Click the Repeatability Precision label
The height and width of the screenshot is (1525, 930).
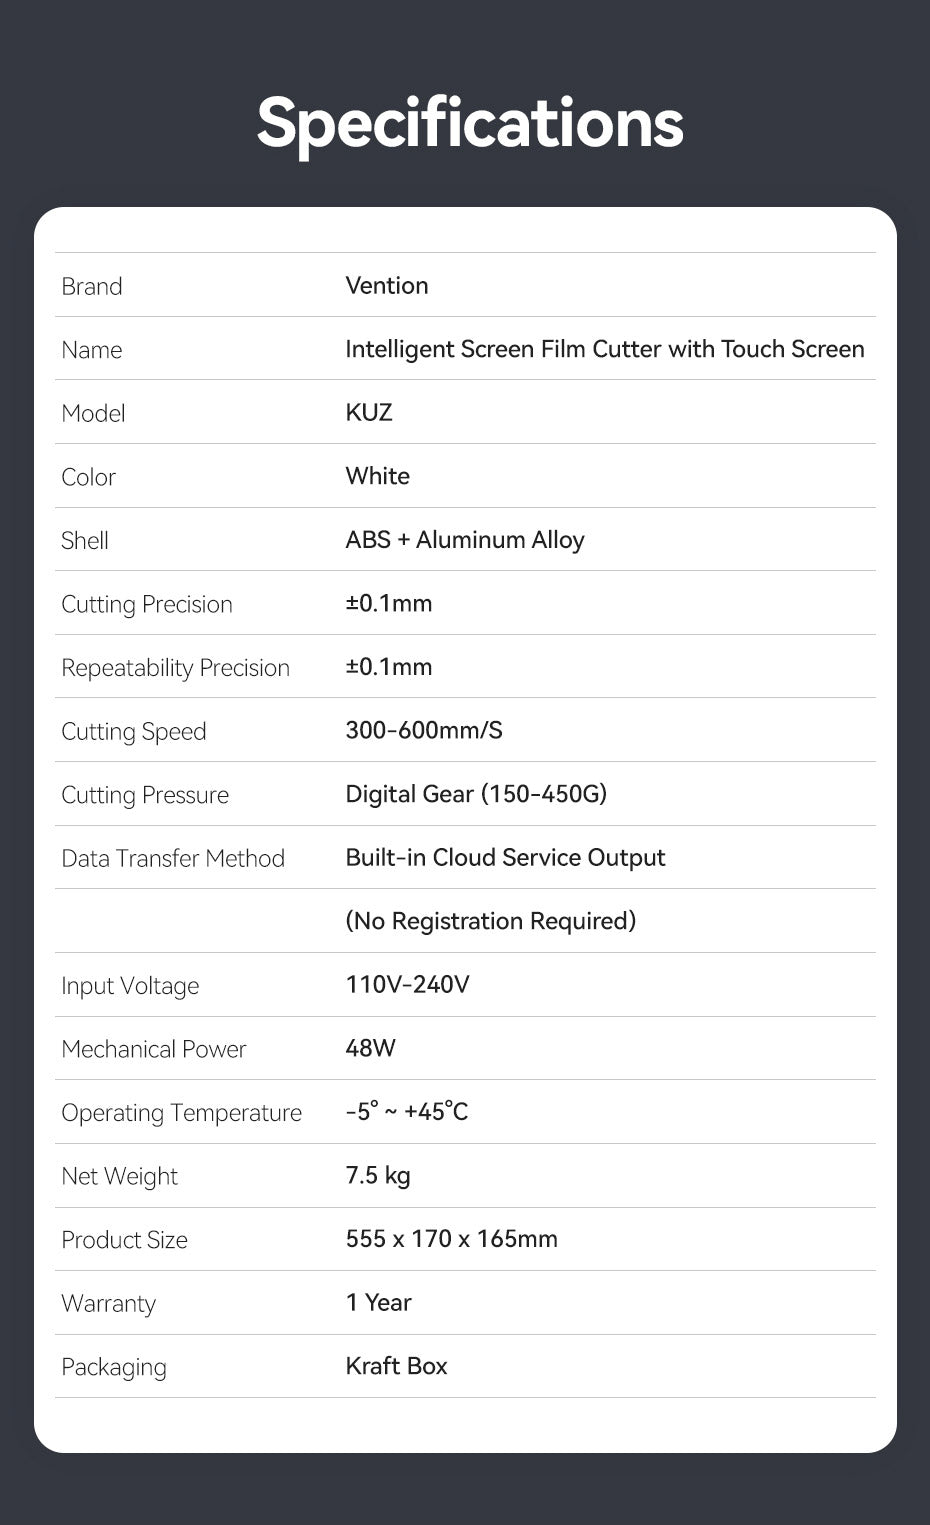pos(176,668)
